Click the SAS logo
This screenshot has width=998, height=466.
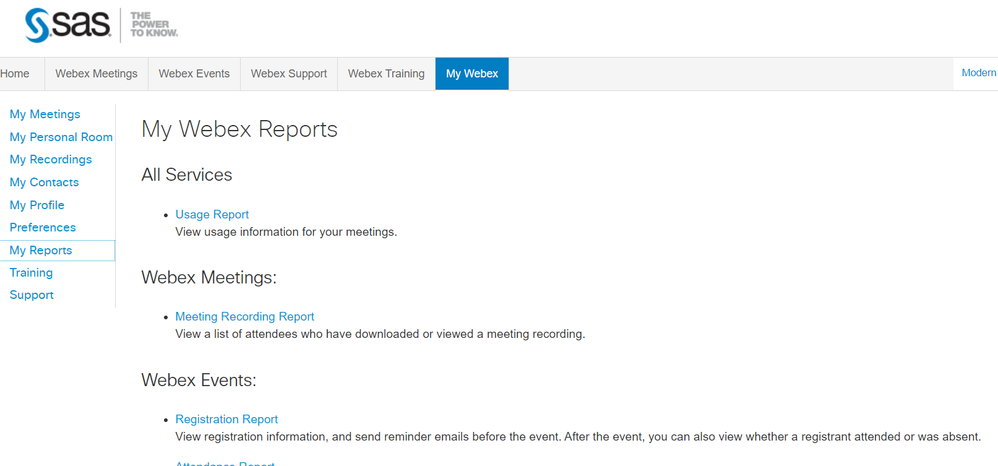coord(69,25)
